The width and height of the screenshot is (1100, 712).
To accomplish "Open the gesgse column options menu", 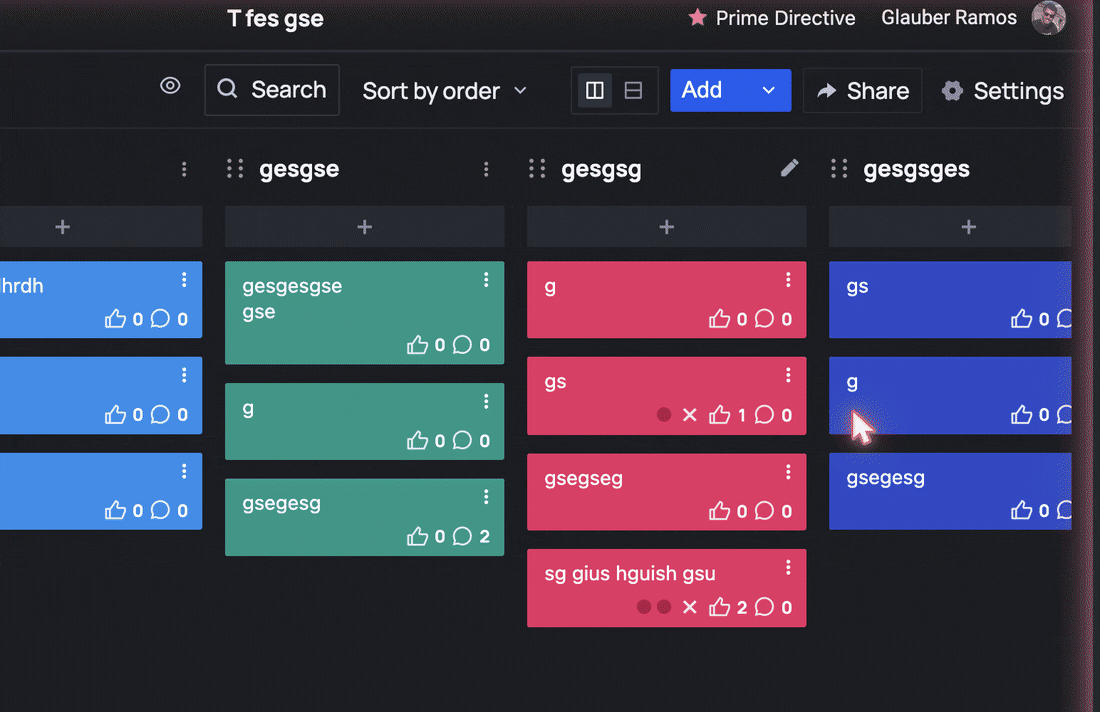I will click(x=486, y=169).
